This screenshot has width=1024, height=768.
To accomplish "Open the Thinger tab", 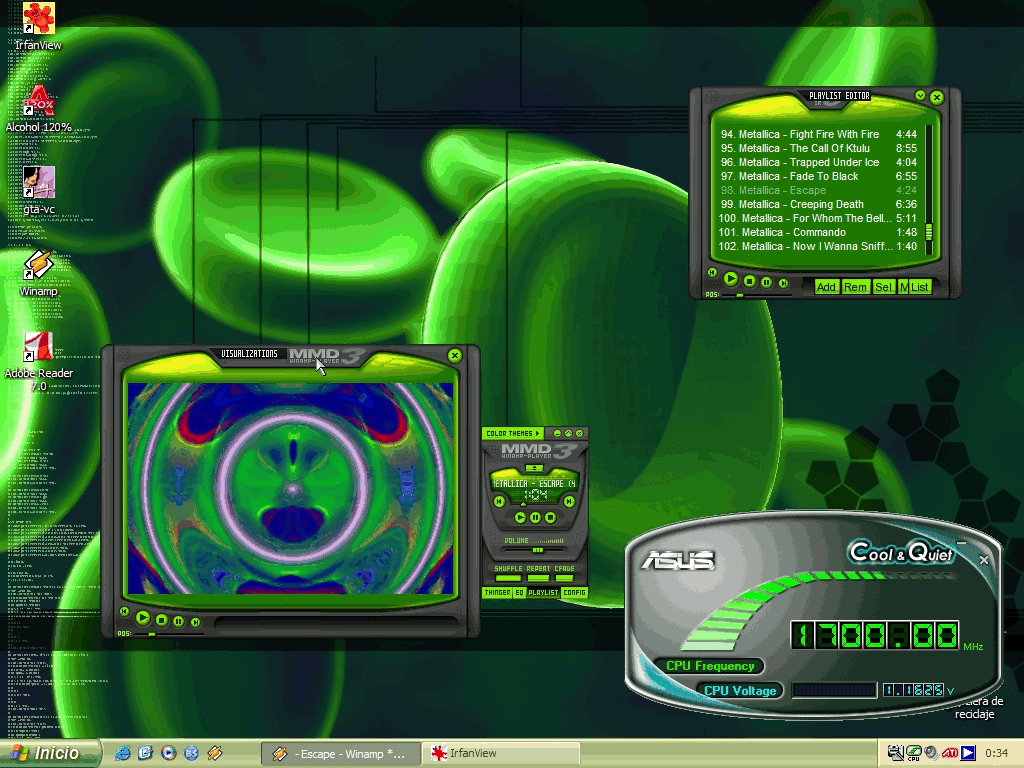I will pyautogui.click(x=497, y=592).
